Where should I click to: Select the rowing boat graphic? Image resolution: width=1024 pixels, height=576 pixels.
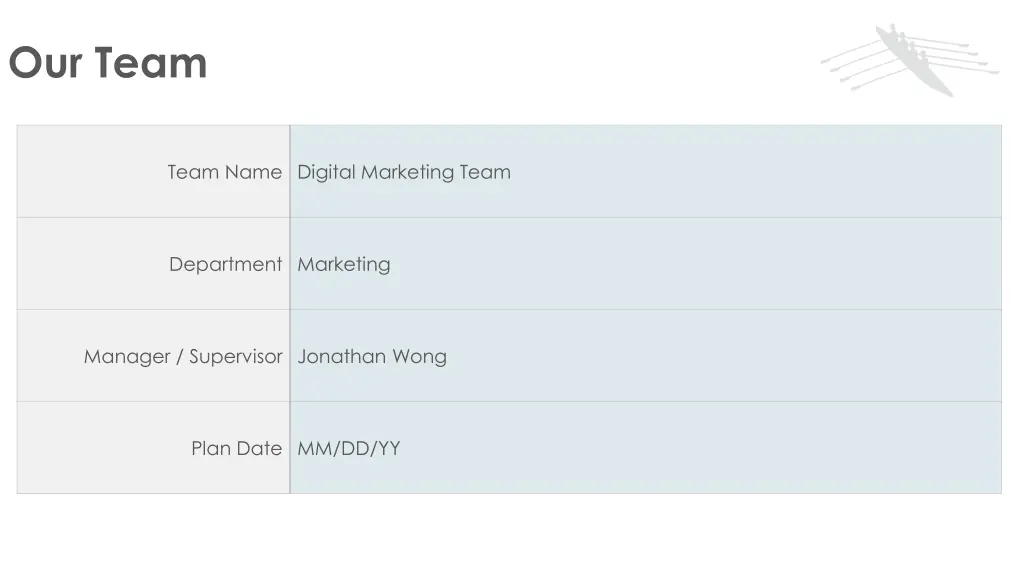tap(910, 60)
